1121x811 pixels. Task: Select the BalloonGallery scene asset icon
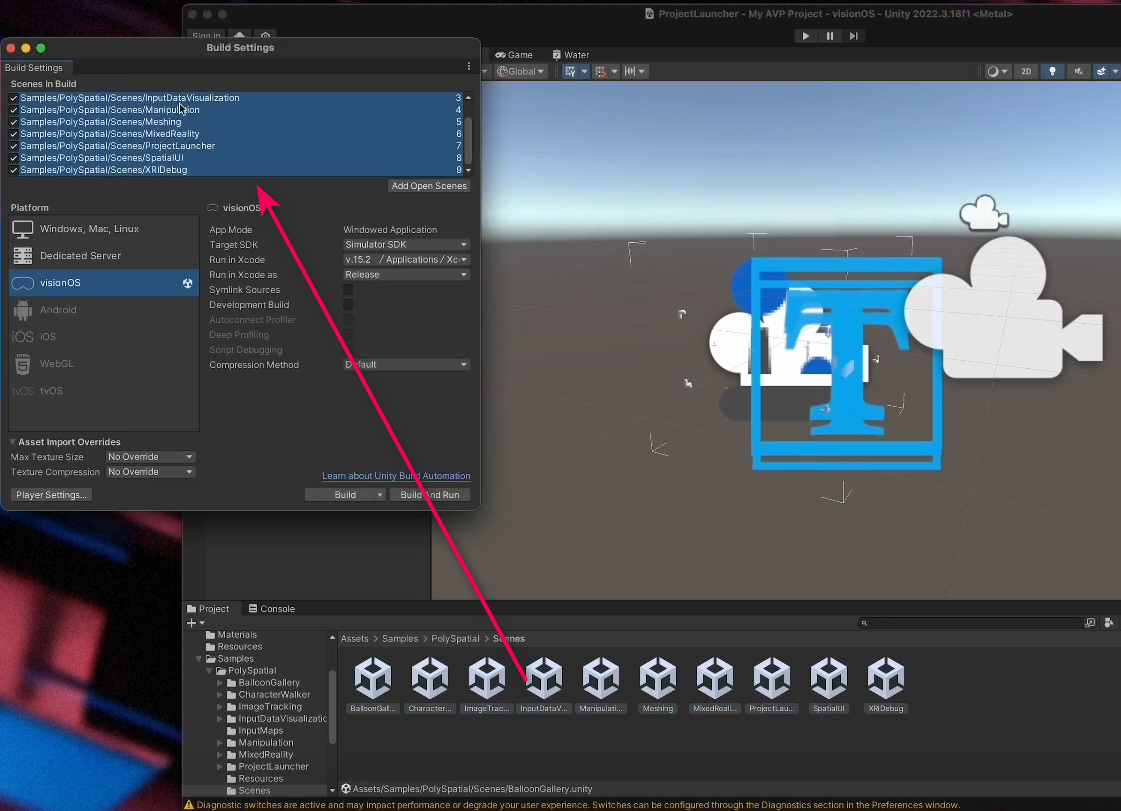pyautogui.click(x=373, y=680)
